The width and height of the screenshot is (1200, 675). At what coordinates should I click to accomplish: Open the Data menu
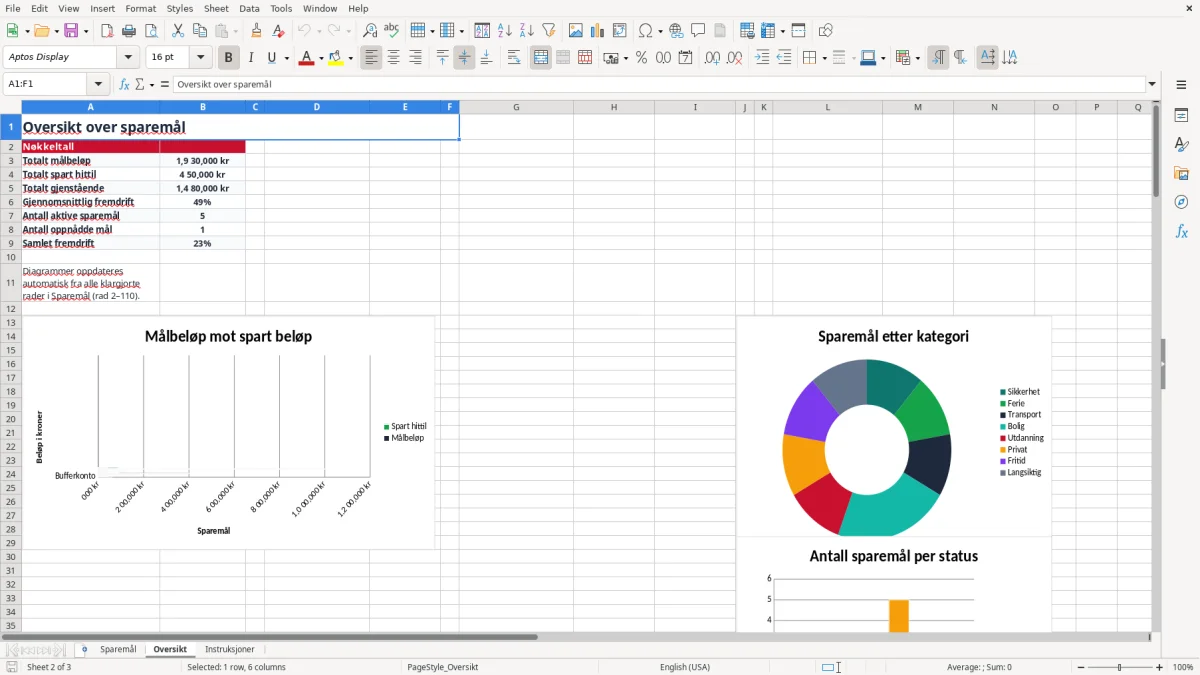coord(249,8)
